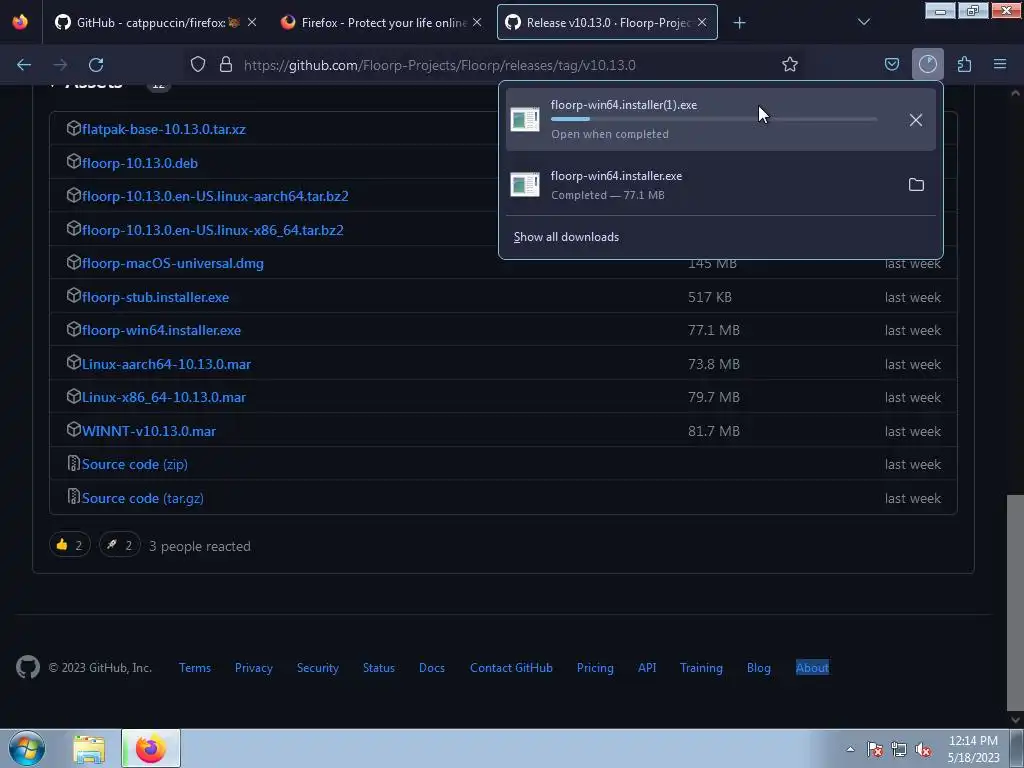Viewport: 1024px width, 768px height.
Task: Click the zip file icon beside Source code (zip)
Action: point(73,463)
